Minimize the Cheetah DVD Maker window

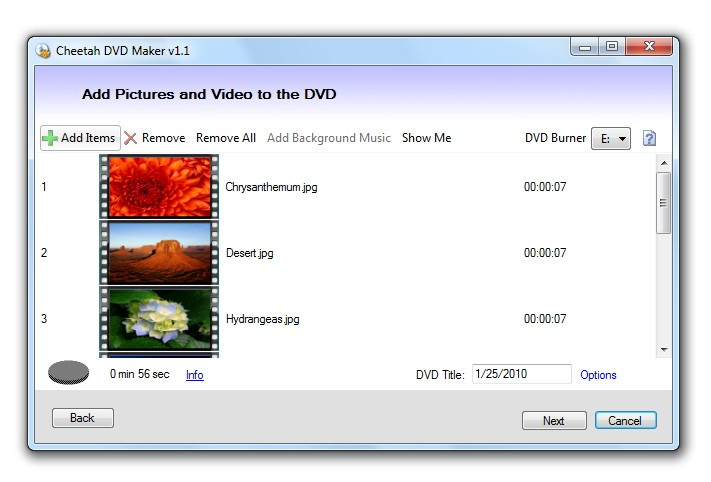click(584, 47)
